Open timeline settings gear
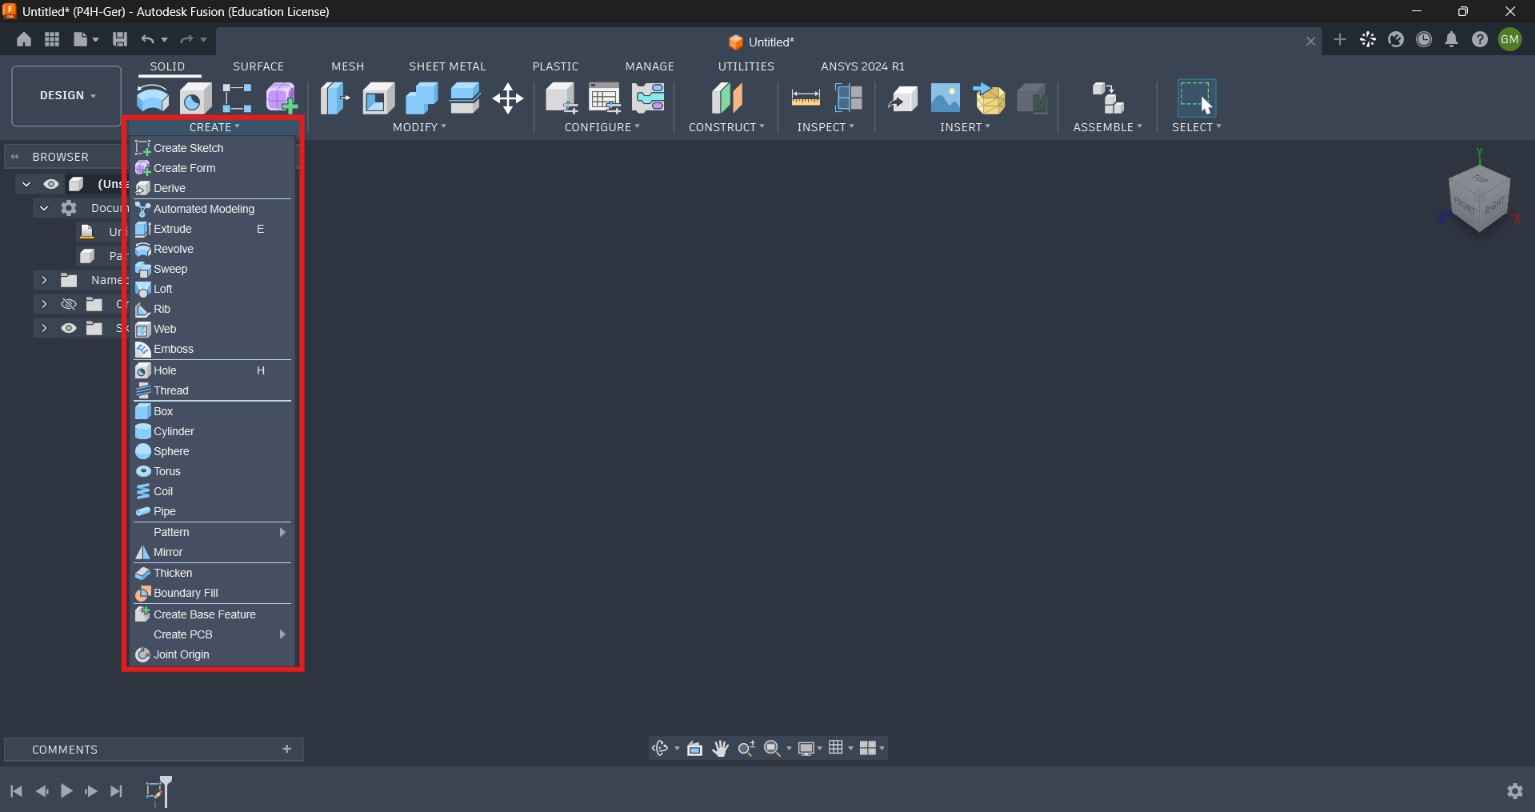 pyautogui.click(x=1515, y=791)
